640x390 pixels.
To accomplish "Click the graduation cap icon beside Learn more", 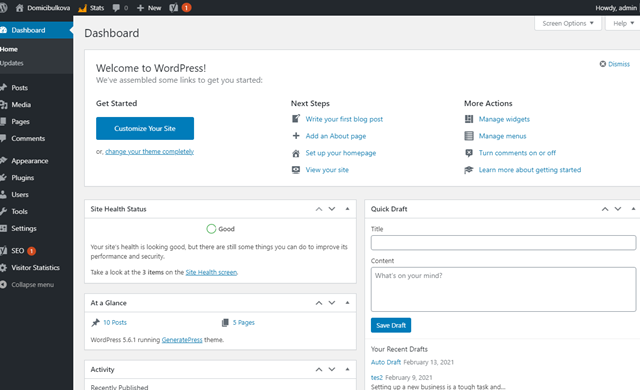I will (469, 170).
